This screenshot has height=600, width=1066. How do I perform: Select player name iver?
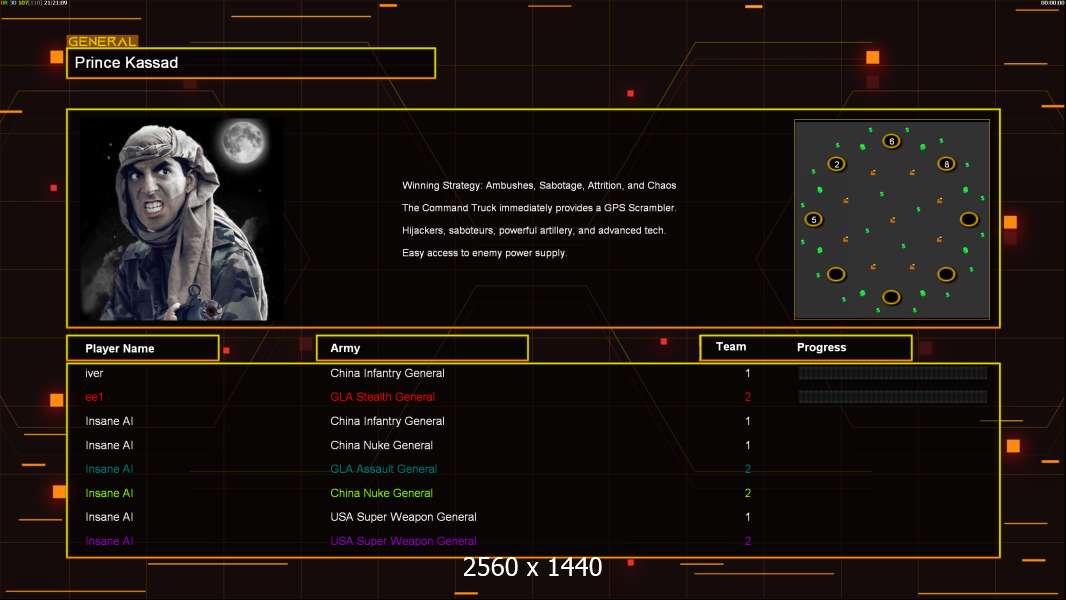click(94, 373)
